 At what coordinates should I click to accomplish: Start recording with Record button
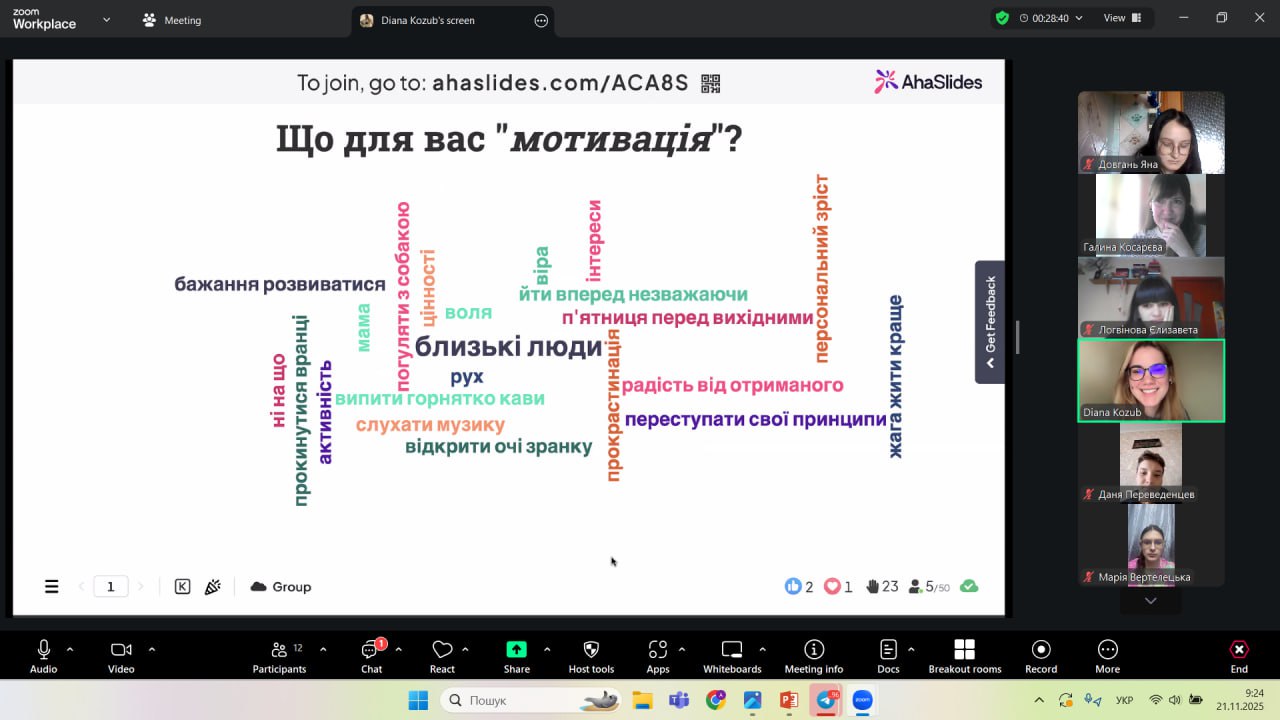pyautogui.click(x=1041, y=650)
